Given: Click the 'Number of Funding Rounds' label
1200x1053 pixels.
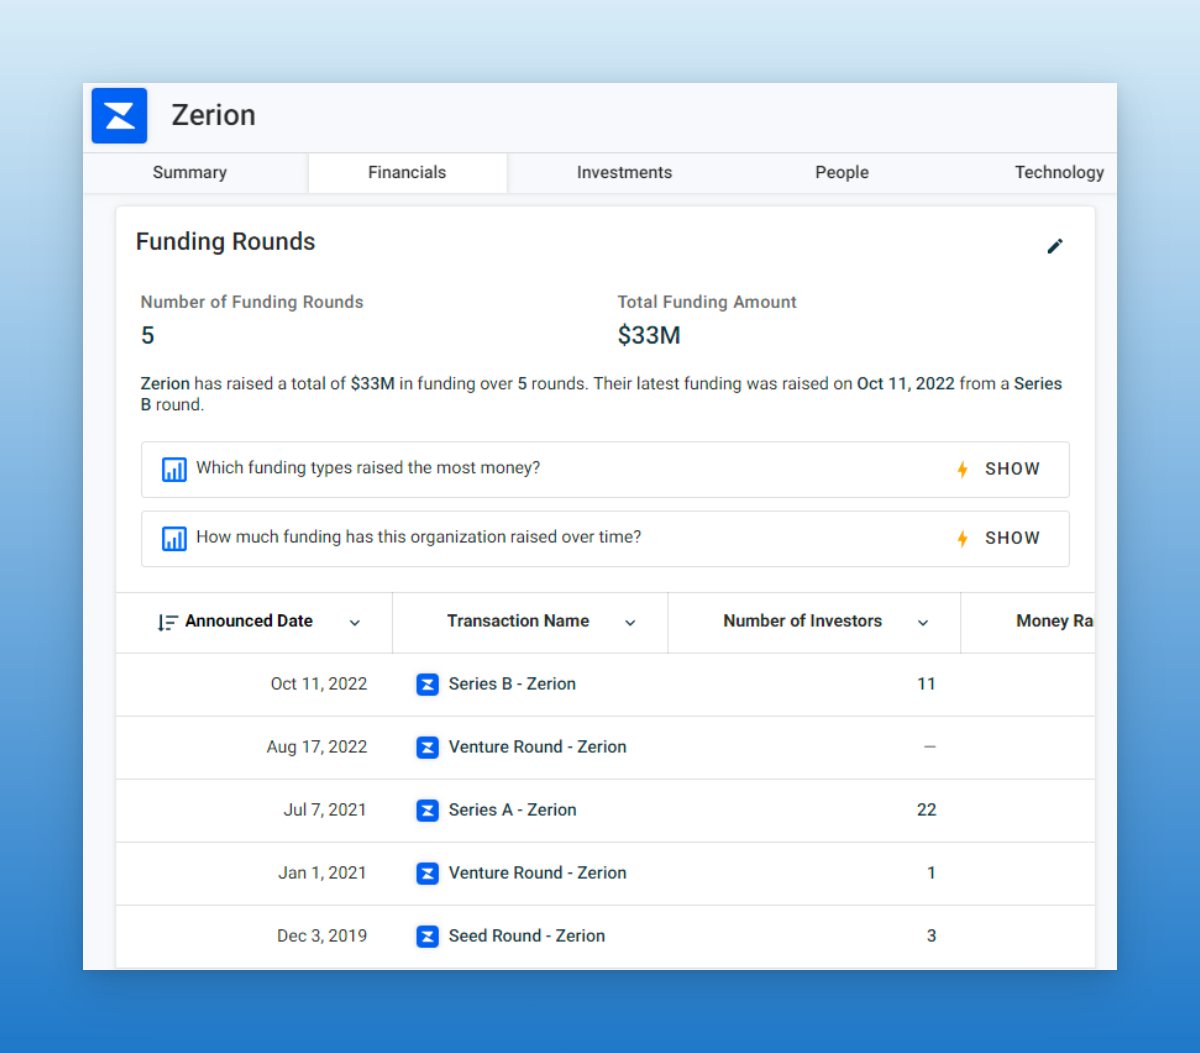Looking at the screenshot, I should 252,302.
